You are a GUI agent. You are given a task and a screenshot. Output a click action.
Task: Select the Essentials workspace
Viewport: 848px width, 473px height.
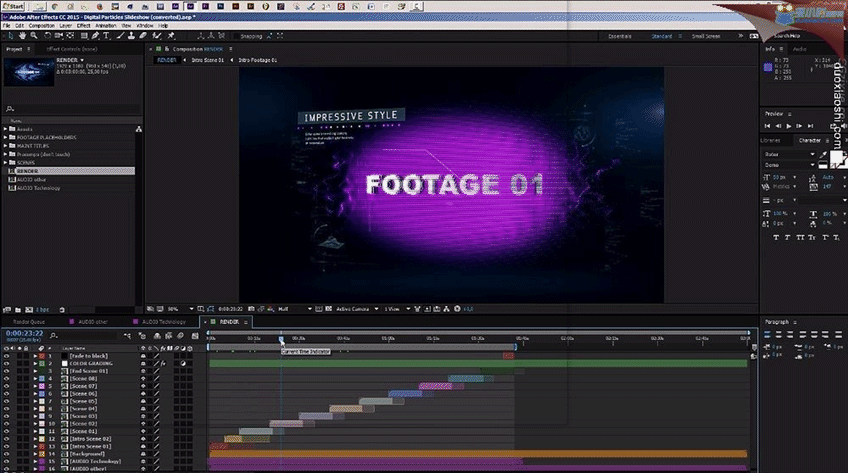(620, 36)
